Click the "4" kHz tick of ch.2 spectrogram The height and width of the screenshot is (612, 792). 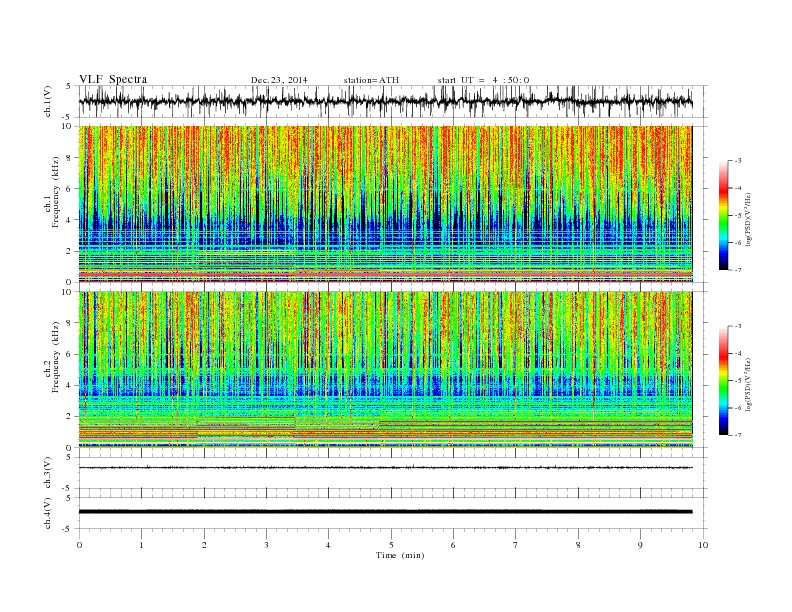[69, 386]
